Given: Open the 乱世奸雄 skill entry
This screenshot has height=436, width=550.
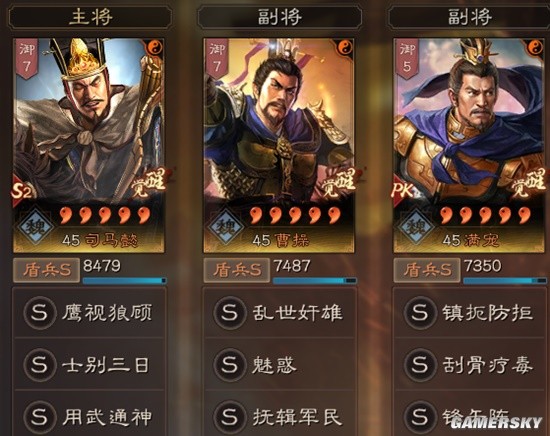Looking at the screenshot, I should pos(280,313).
